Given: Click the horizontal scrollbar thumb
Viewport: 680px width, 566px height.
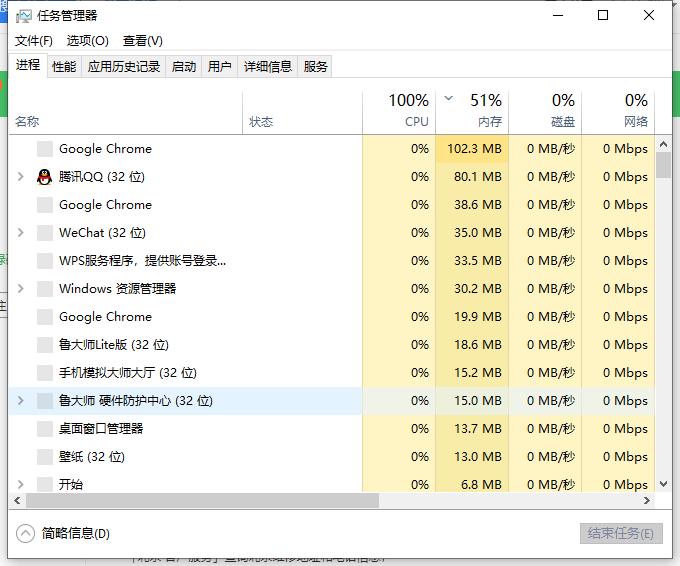Looking at the screenshot, I should [x=202, y=500].
